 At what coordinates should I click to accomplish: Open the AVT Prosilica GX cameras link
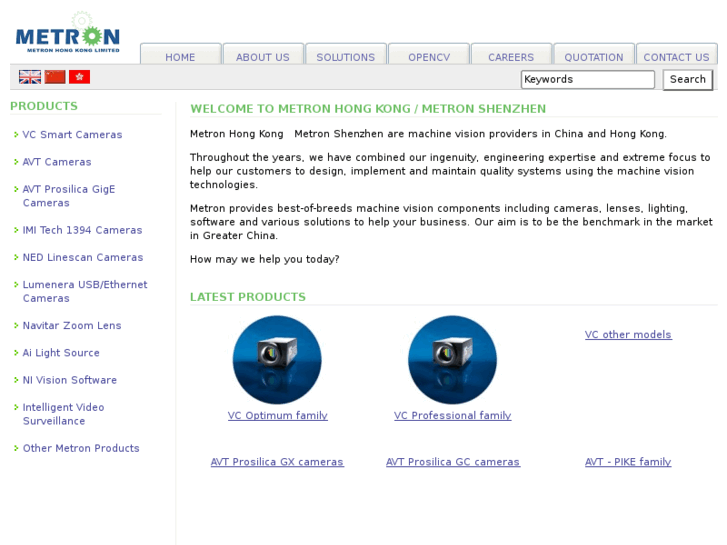(x=277, y=462)
